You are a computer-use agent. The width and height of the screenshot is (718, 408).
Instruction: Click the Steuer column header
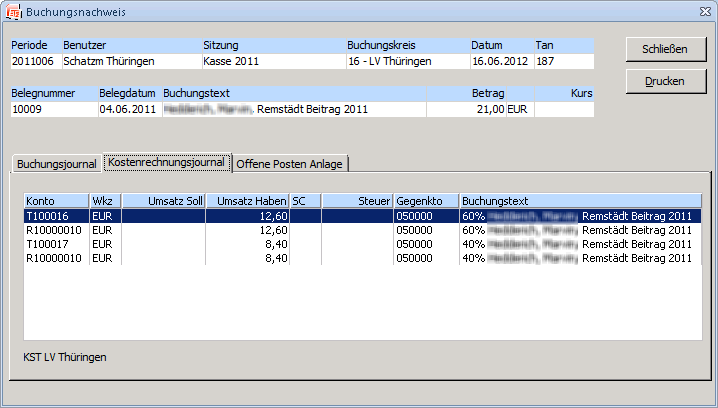(357, 200)
